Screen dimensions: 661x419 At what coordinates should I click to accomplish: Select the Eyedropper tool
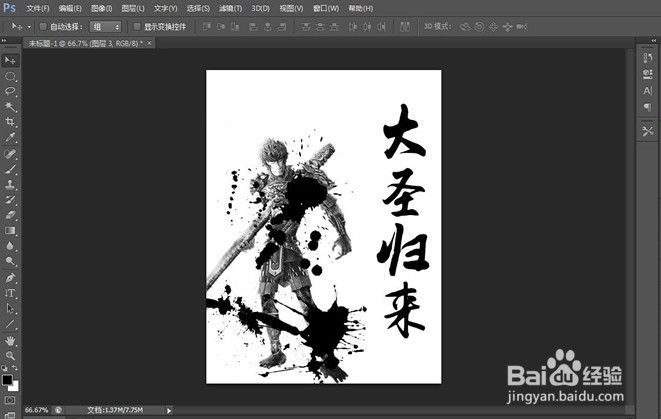(x=10, y=137)
